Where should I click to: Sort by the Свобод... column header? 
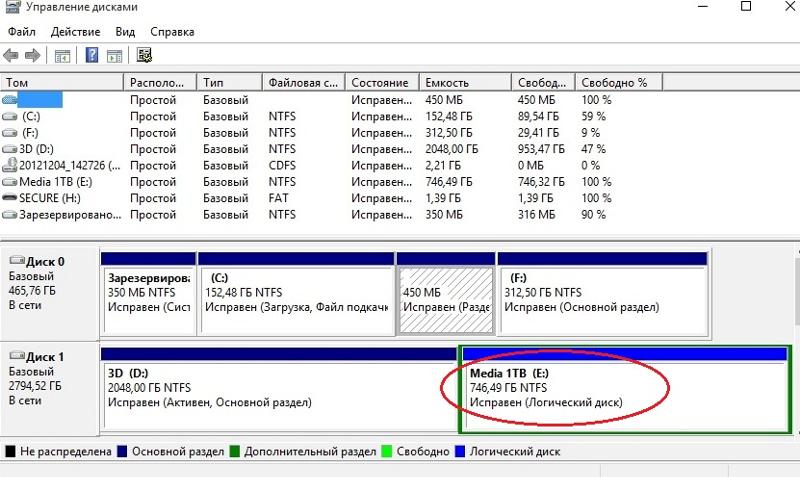(x=543, y=82)
